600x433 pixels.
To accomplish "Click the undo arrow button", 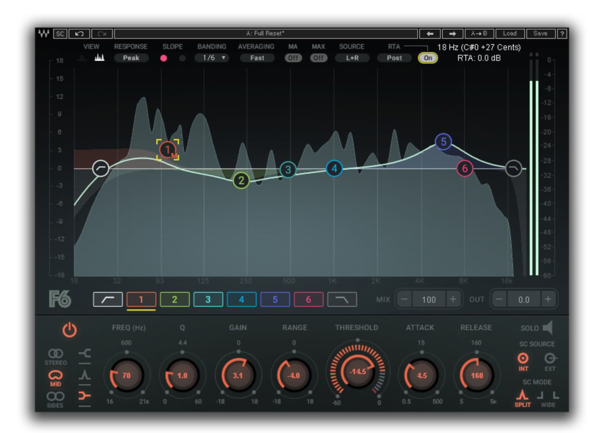I will 79,34.
